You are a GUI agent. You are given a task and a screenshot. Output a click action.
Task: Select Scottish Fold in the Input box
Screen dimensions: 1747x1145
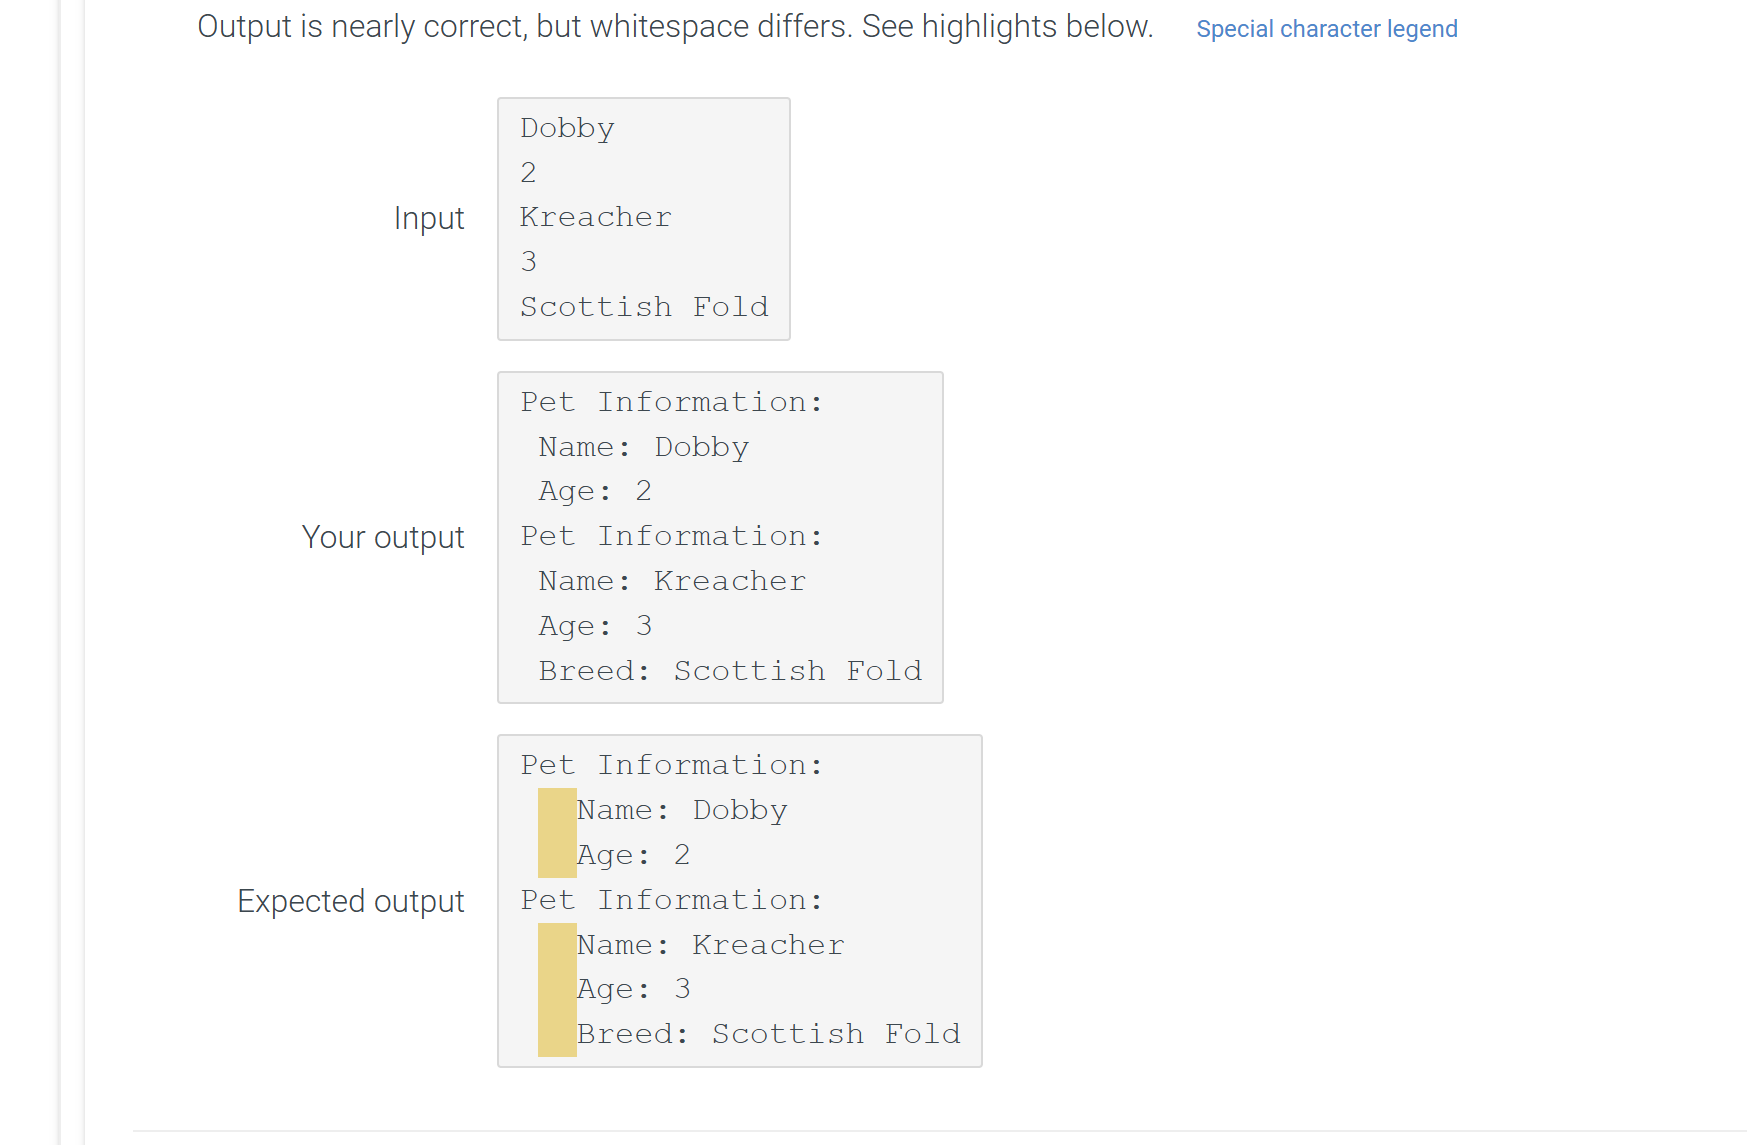[643, 306]
